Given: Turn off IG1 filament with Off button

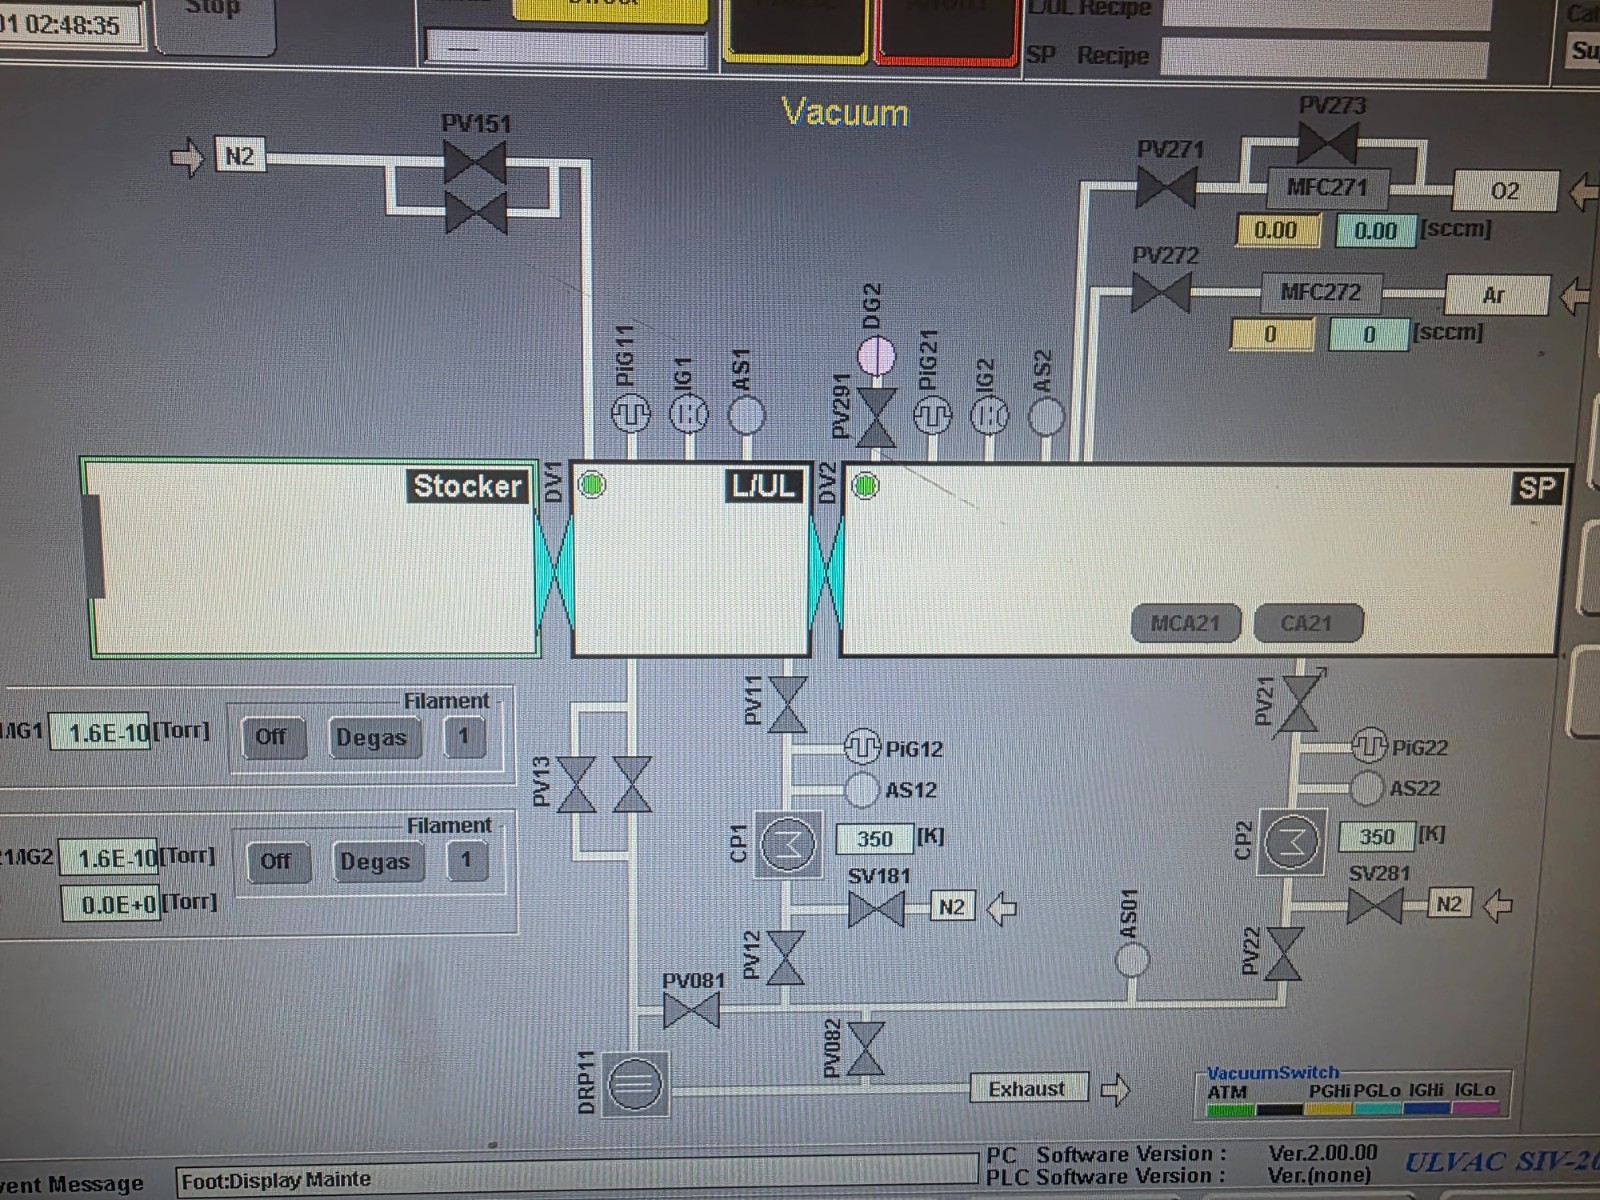Looking at the screenshot, I should point(272,737).
